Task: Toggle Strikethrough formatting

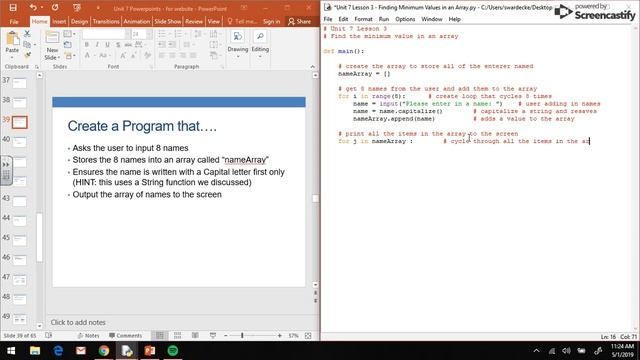Action: point(128,44)
